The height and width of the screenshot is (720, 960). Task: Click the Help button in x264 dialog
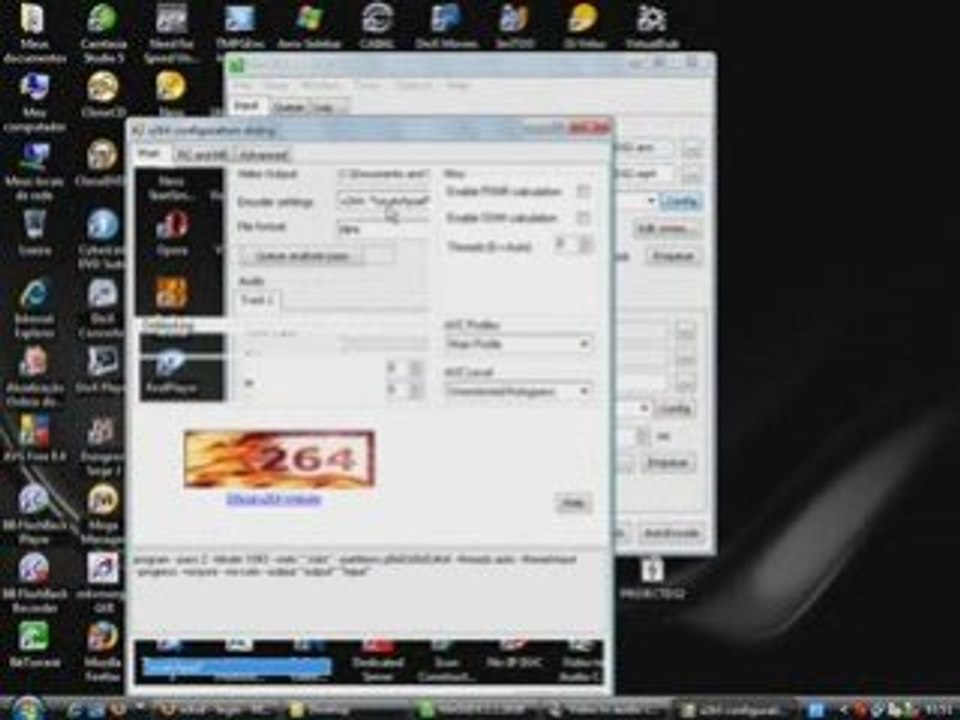pyautogui.click(x=573, y=503)
